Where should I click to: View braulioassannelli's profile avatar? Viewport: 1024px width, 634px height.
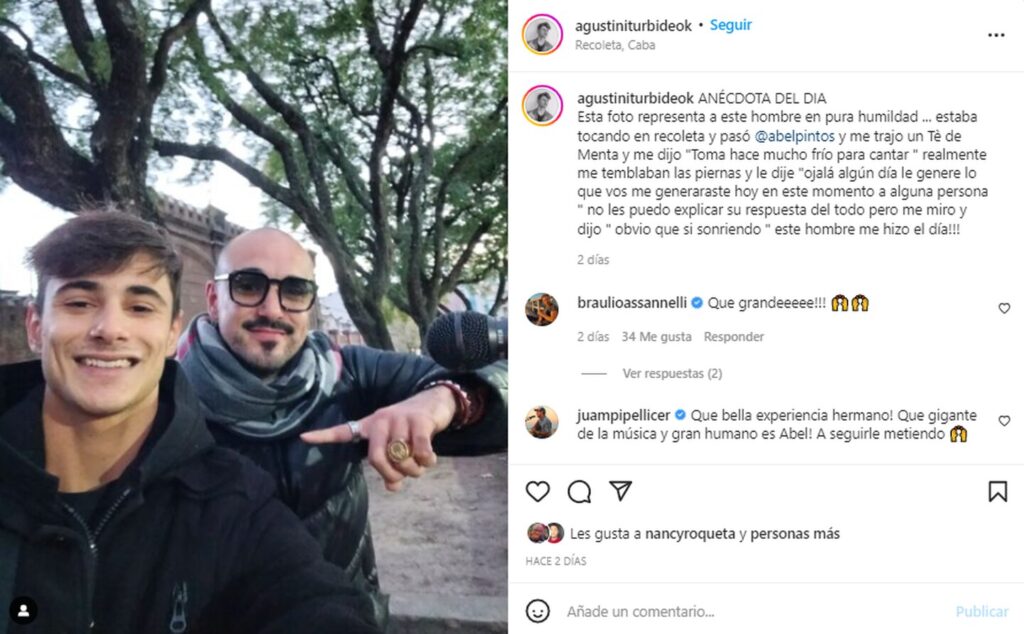[542, 309]
